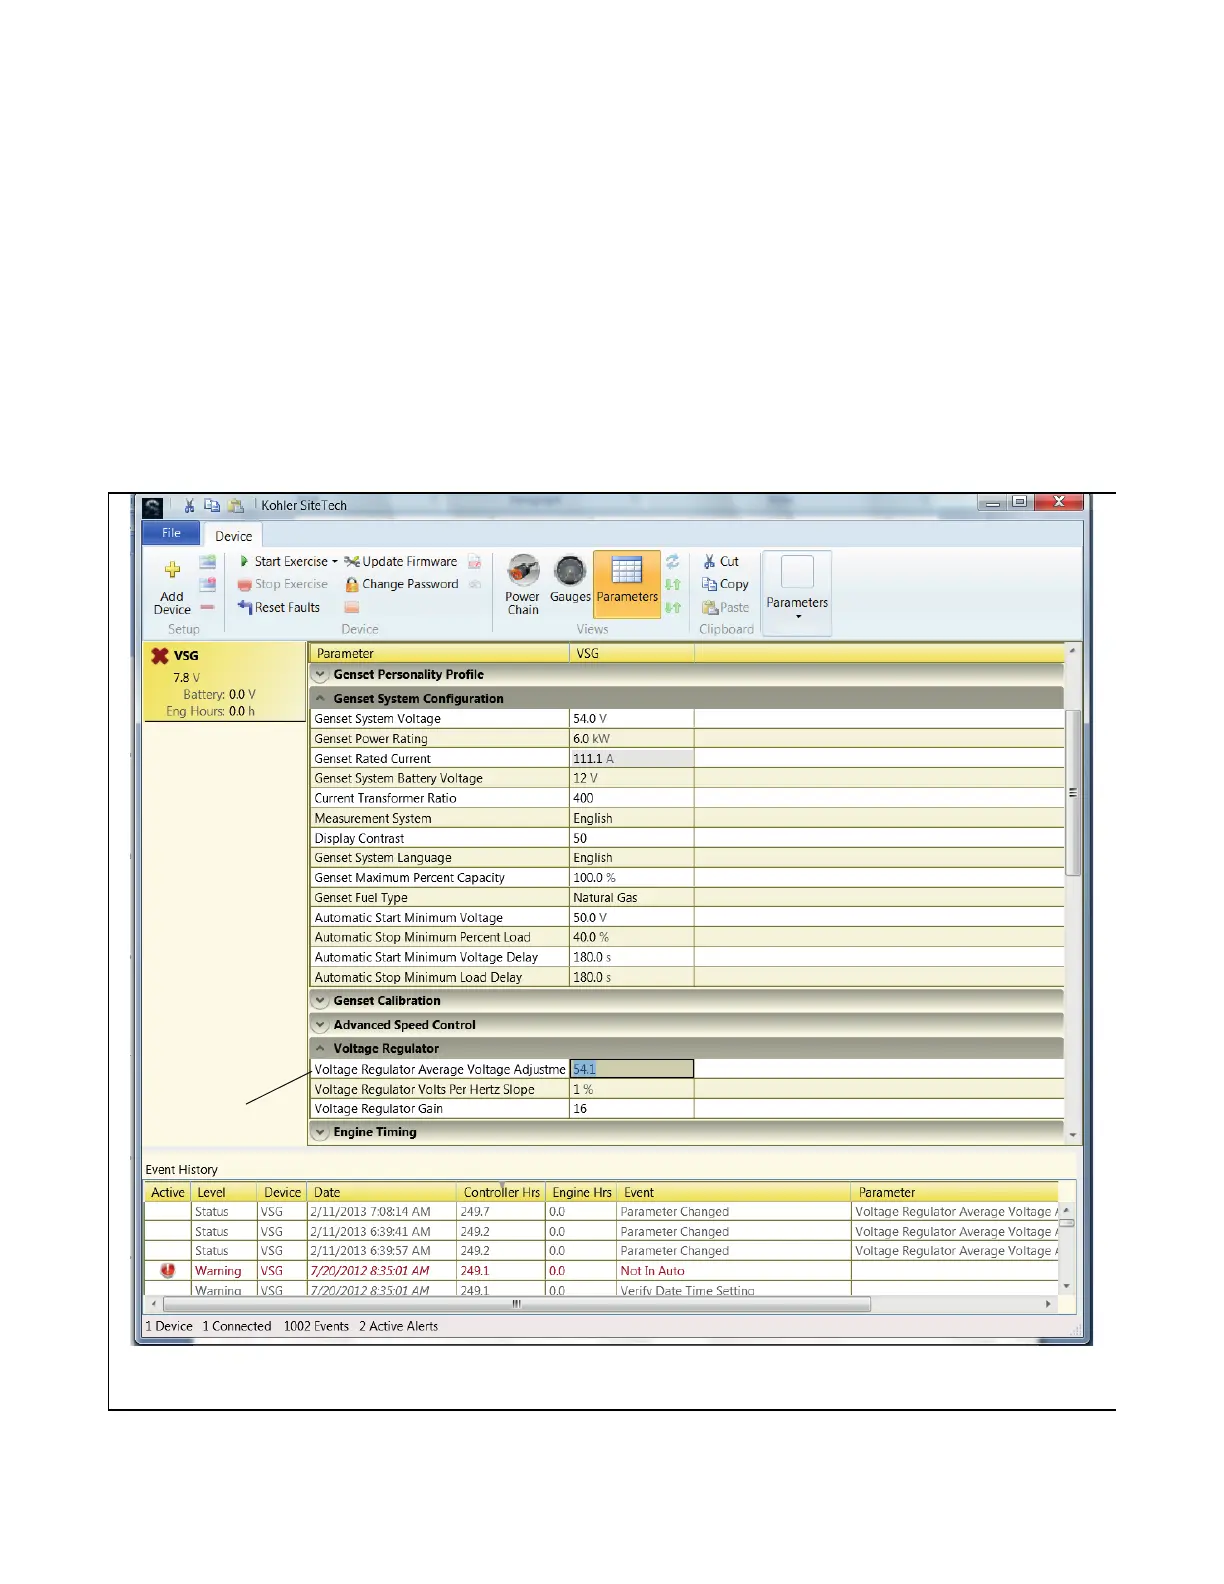Click the small document icon right of Update Firmware
Screen dimensions: 1224x1584
tap(475, 562)
